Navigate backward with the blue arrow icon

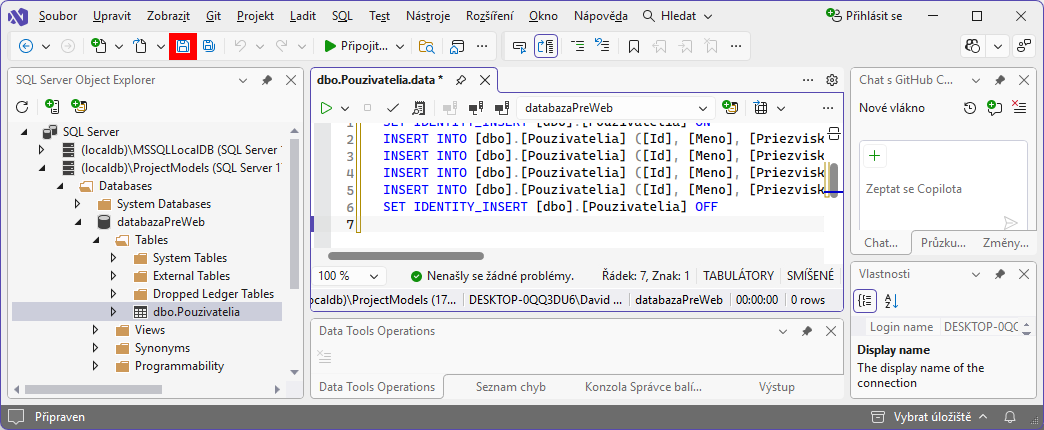[x=26, y=46]
